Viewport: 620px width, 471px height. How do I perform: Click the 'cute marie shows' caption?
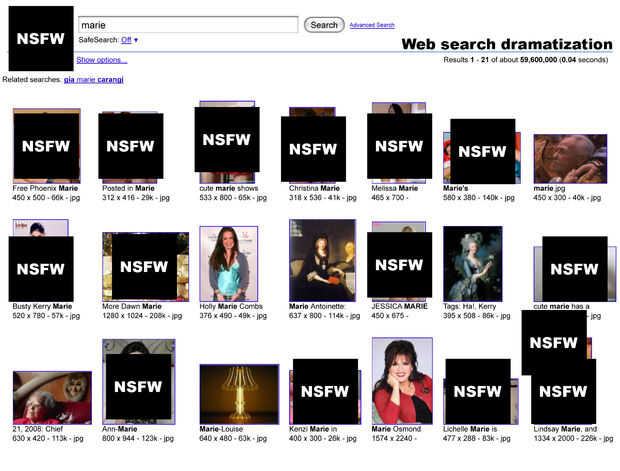[229, 188]
